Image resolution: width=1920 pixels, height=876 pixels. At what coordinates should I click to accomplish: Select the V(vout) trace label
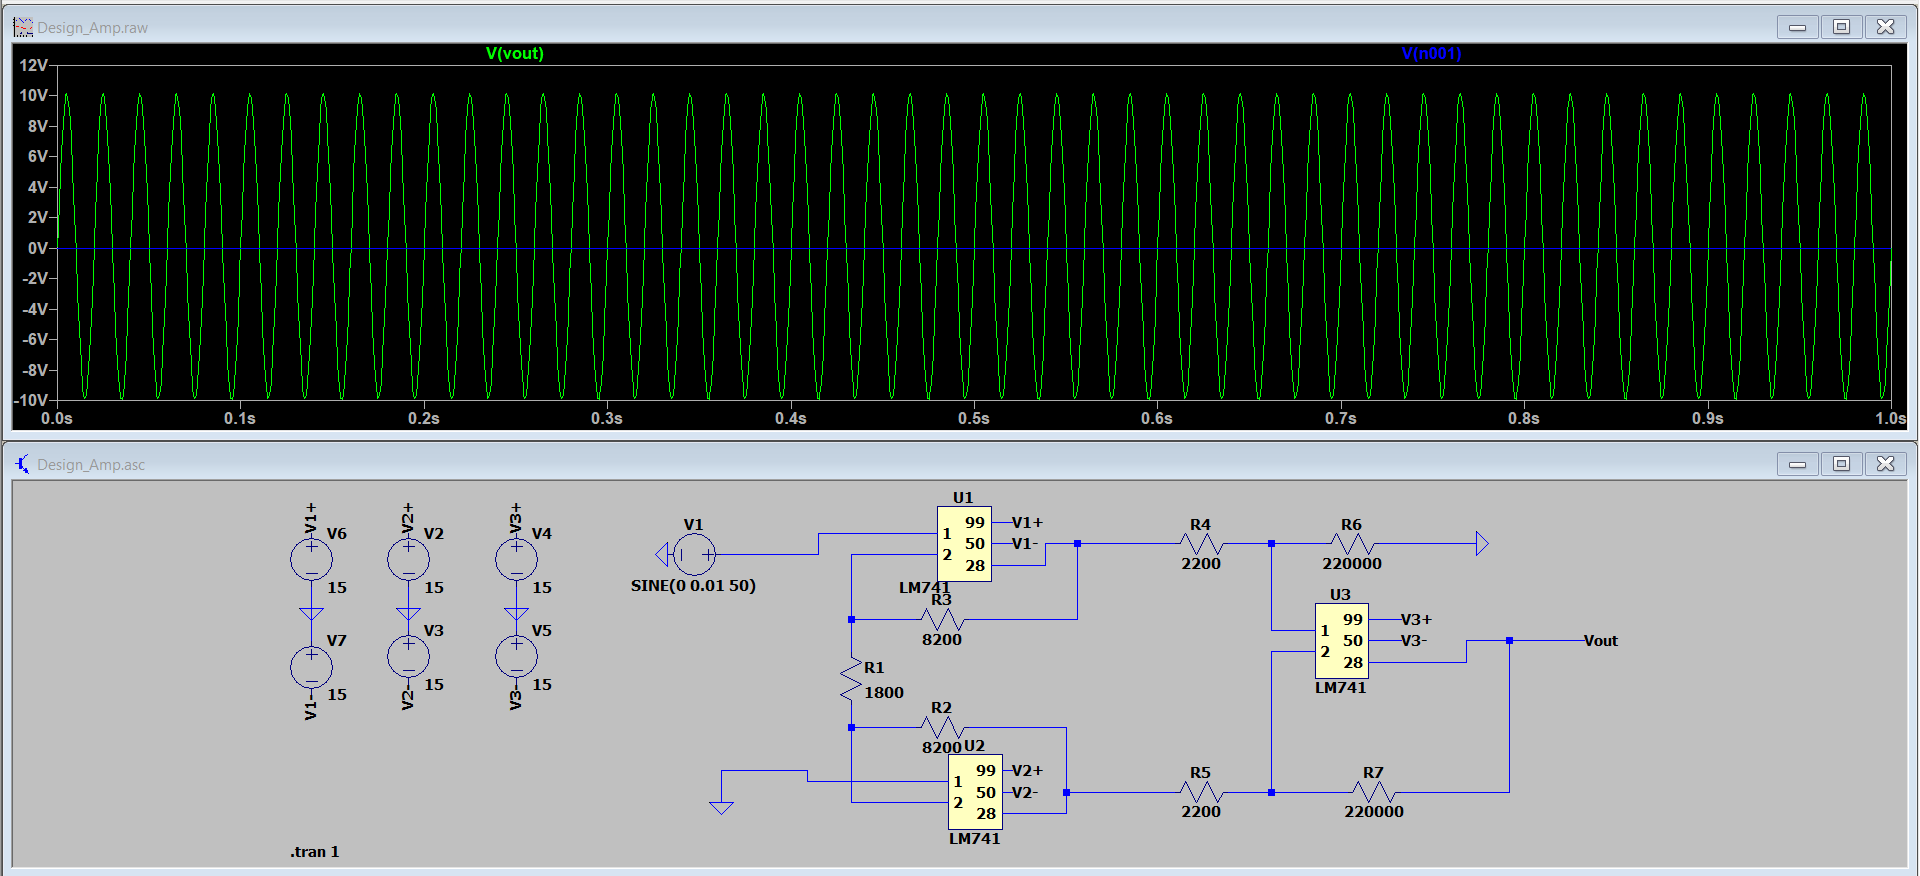(x=515, y=53)
